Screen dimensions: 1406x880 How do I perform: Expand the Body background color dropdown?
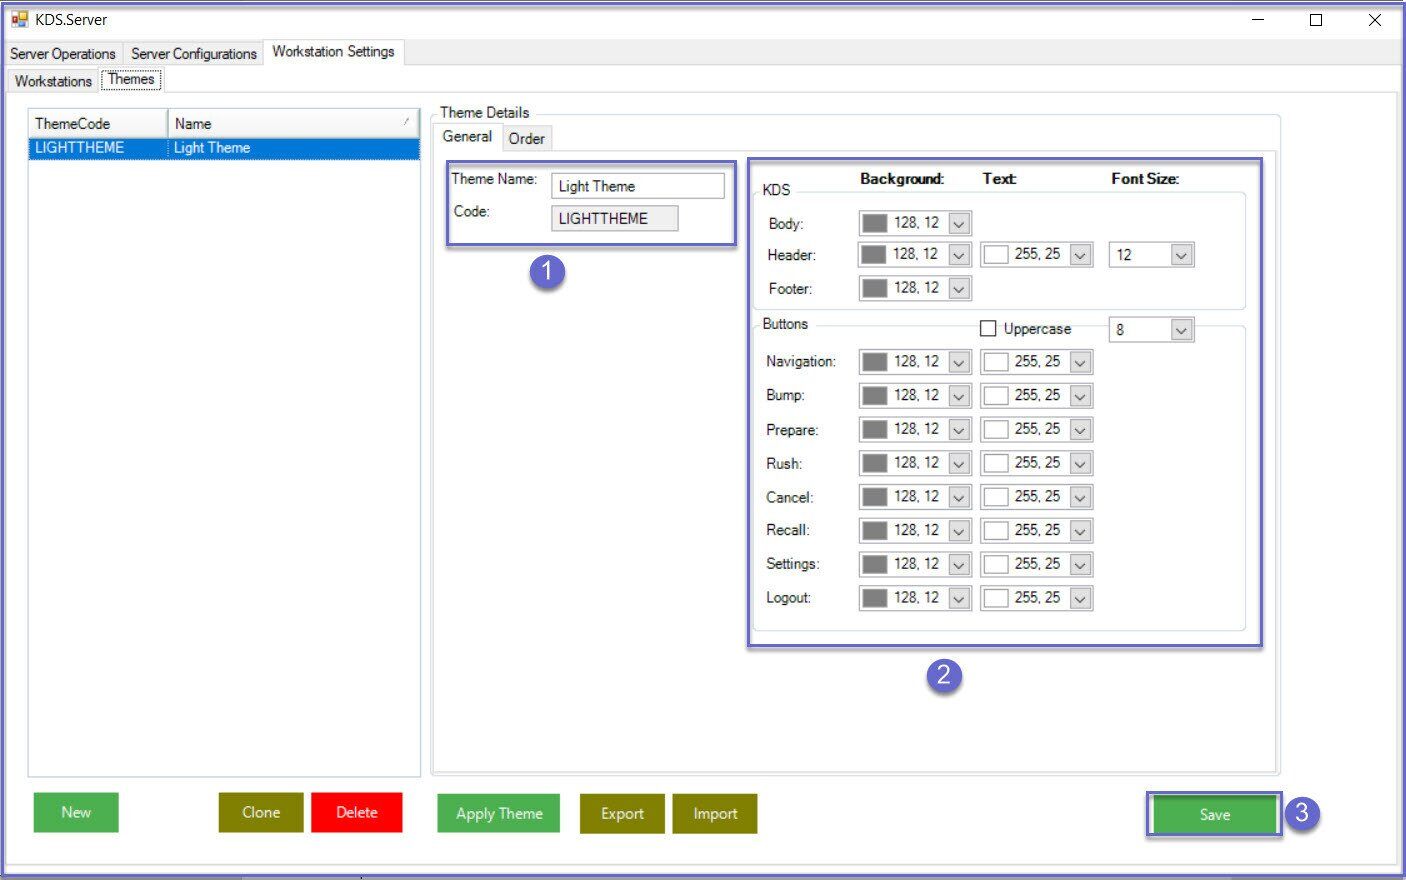[x=959, y=224]
